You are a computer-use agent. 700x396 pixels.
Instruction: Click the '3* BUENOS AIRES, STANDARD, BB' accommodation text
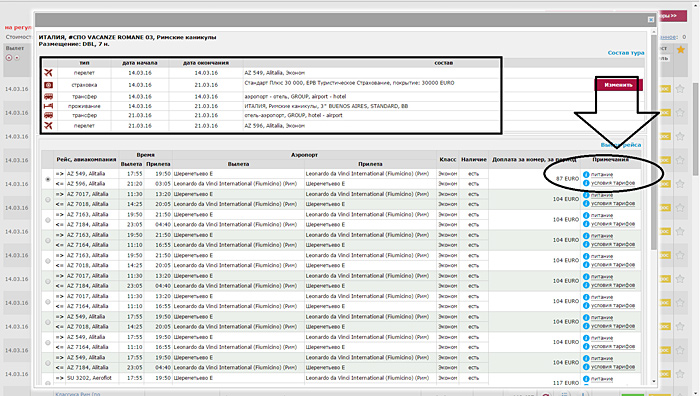pos(326,106)
